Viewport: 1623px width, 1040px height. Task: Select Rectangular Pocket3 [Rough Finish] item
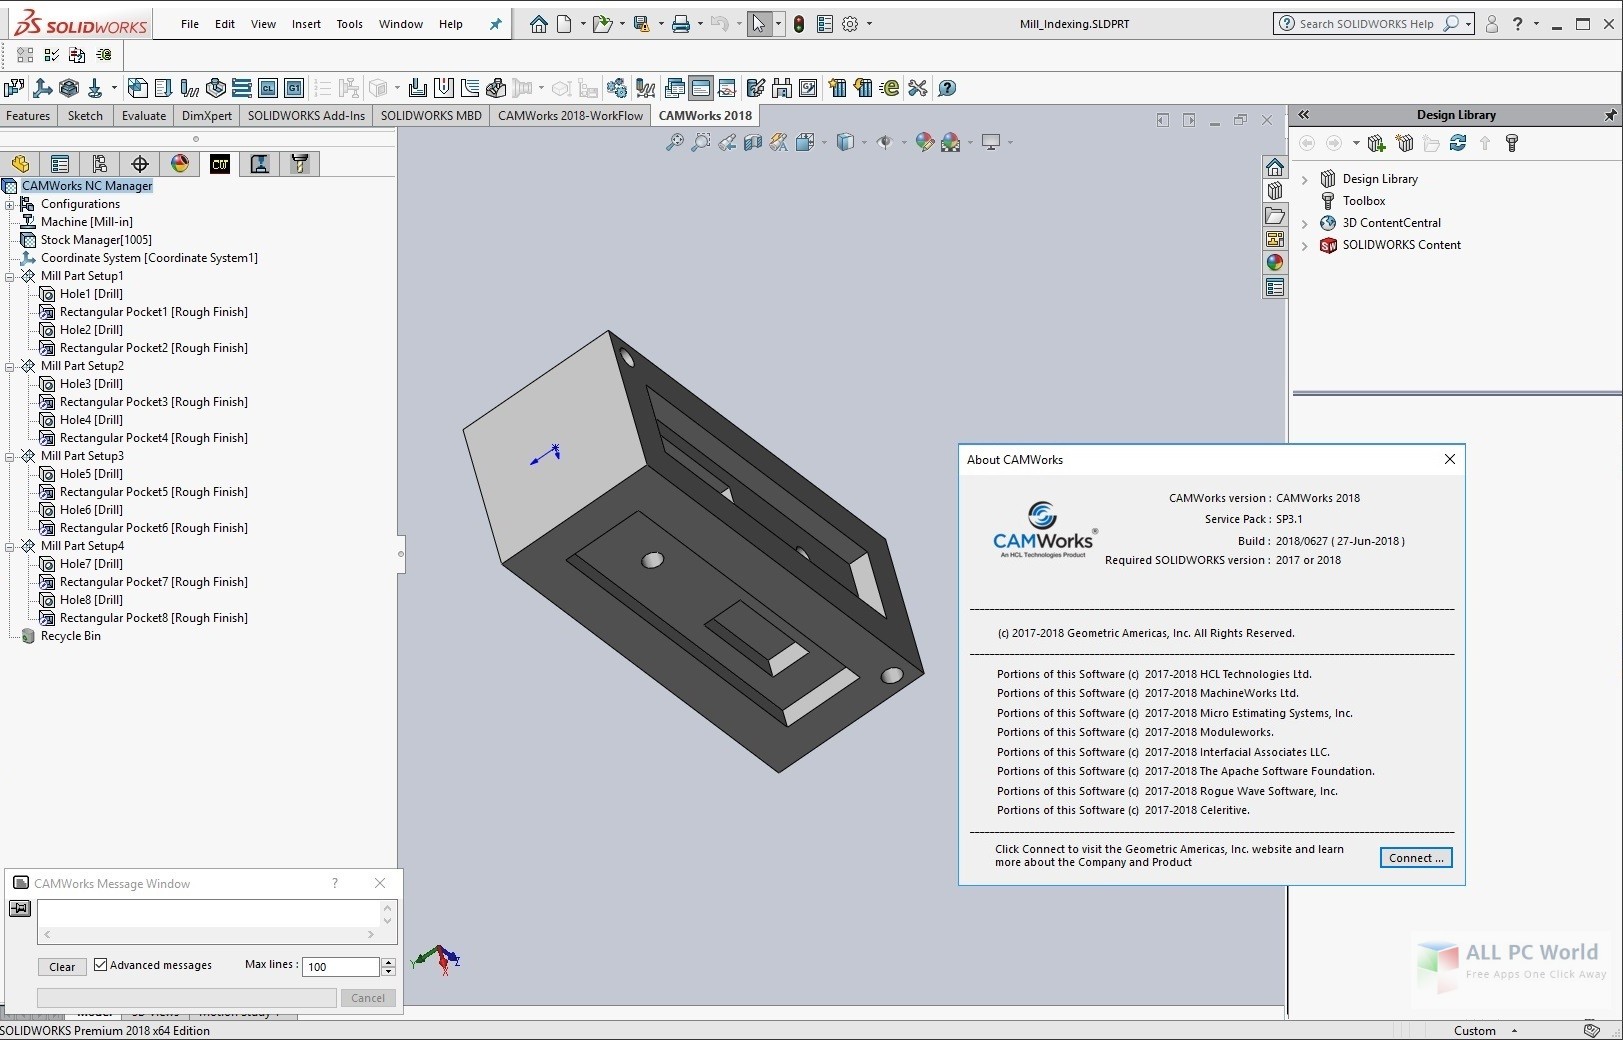pyautogui.click(x=153, y=402)
